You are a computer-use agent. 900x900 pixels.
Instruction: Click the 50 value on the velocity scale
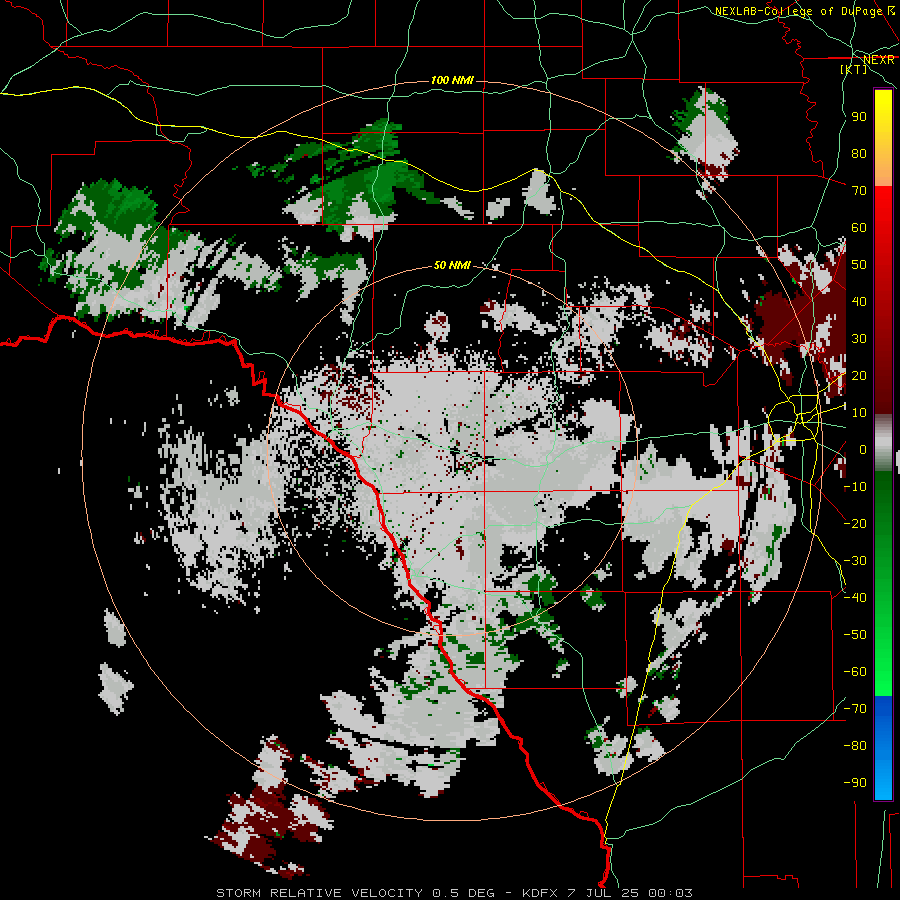pos(859,265)
